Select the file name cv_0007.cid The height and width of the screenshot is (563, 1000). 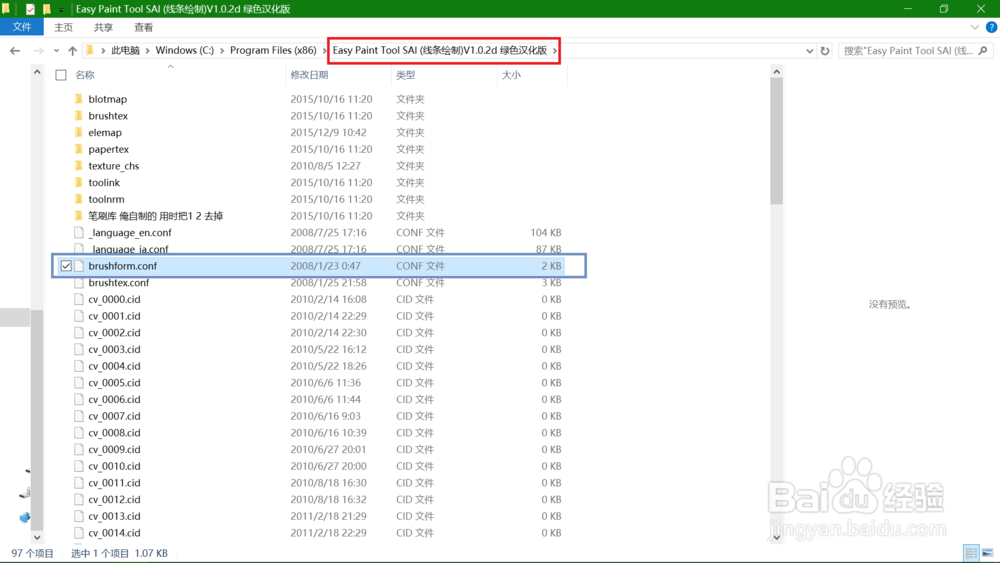[x=114, y=416]
